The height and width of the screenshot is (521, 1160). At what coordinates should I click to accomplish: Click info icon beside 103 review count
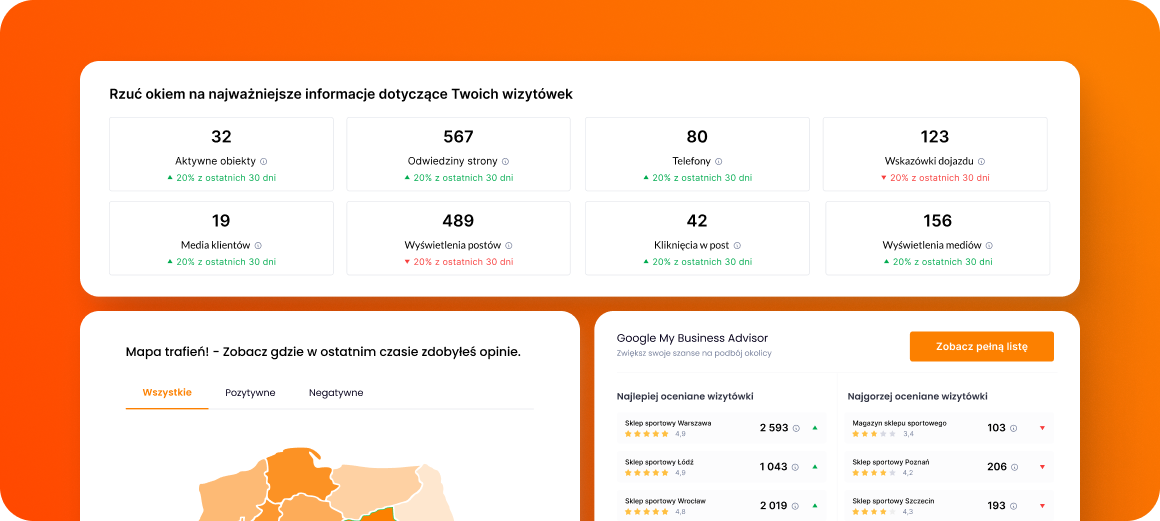(1013, 428)
